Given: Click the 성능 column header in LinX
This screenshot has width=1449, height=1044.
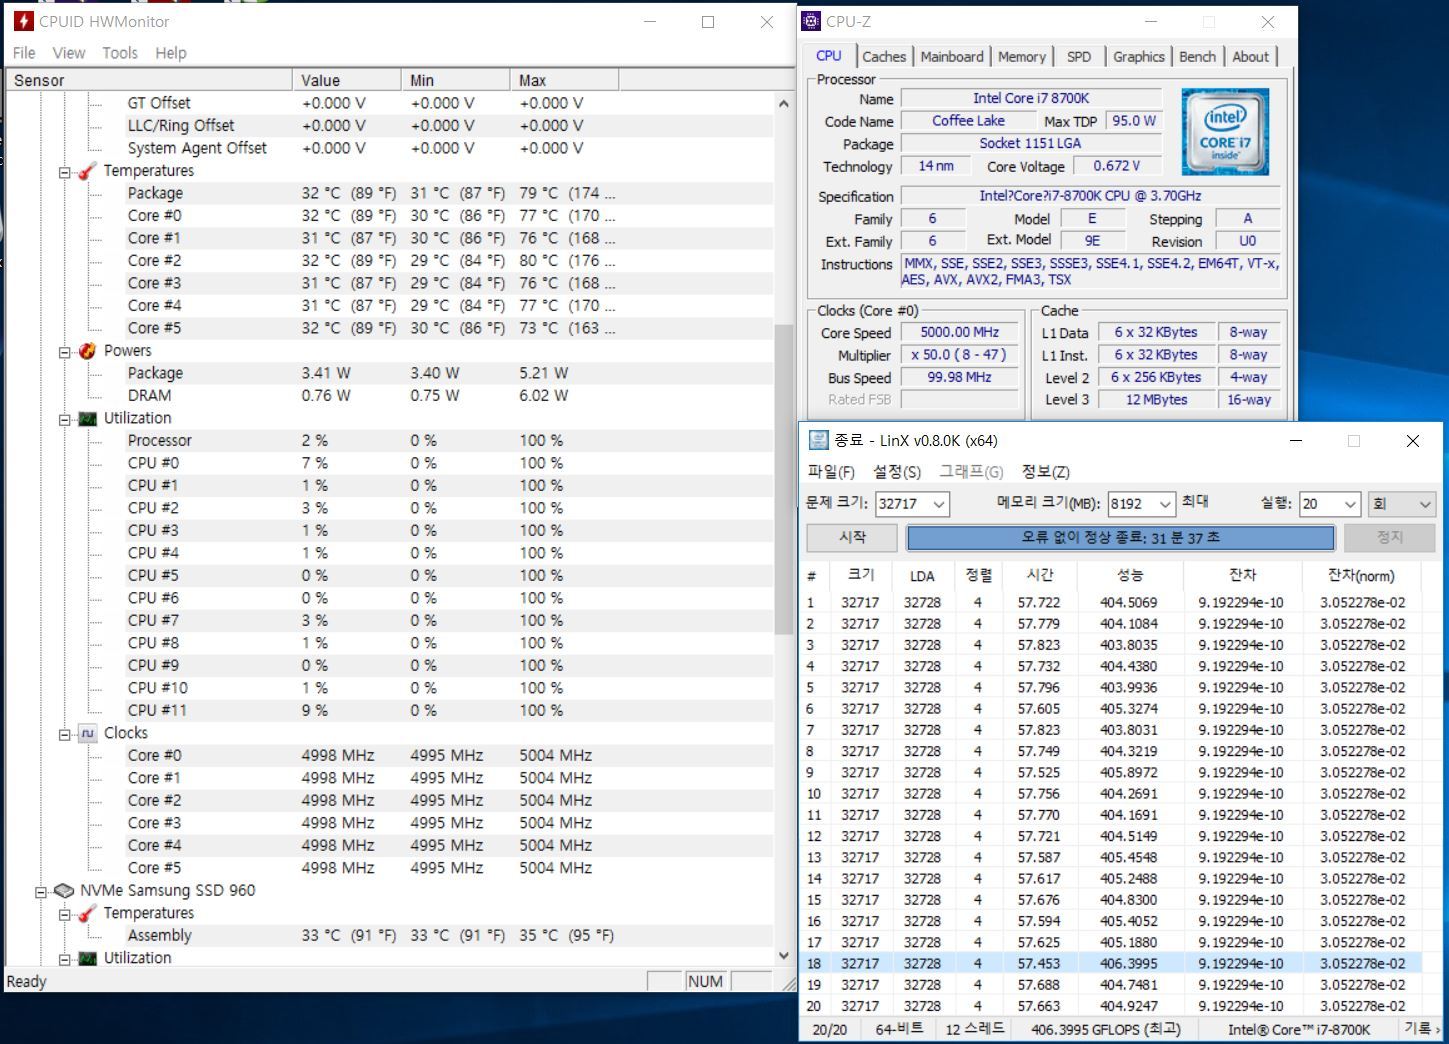Looking at the screenshot, I should 1130,575.
